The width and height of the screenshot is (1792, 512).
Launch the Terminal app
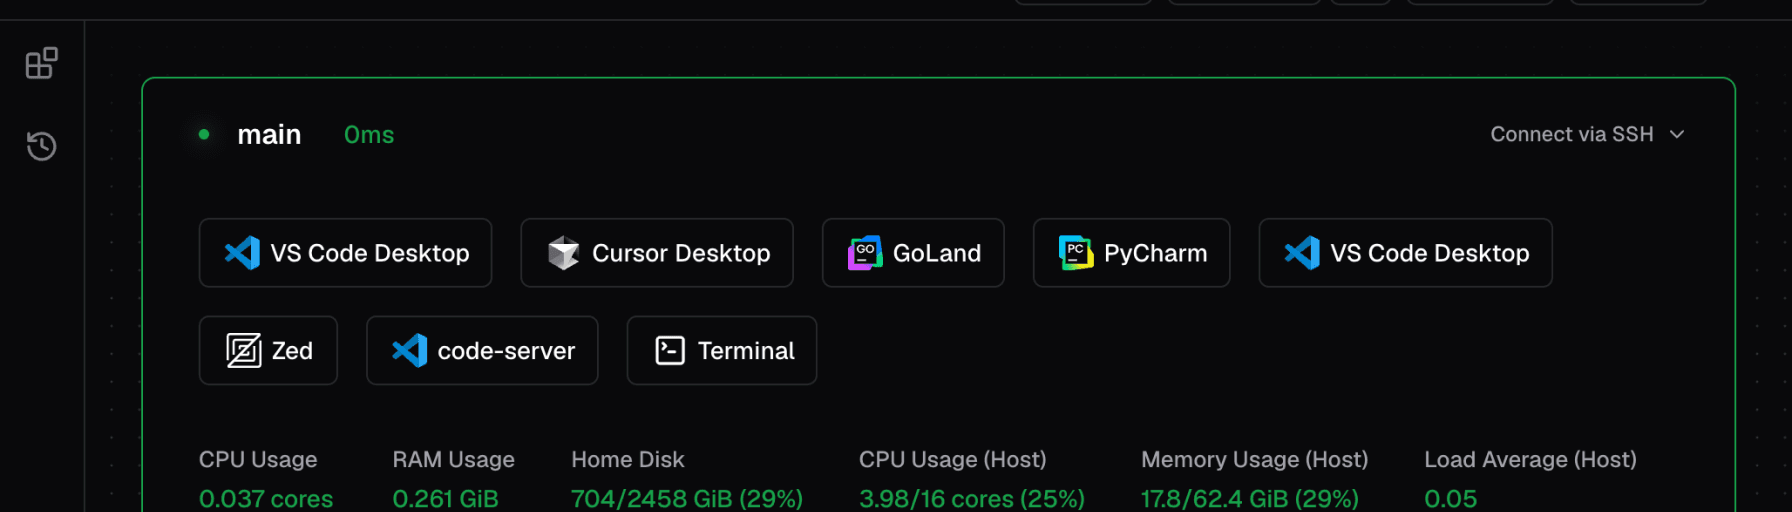(722, 351)
